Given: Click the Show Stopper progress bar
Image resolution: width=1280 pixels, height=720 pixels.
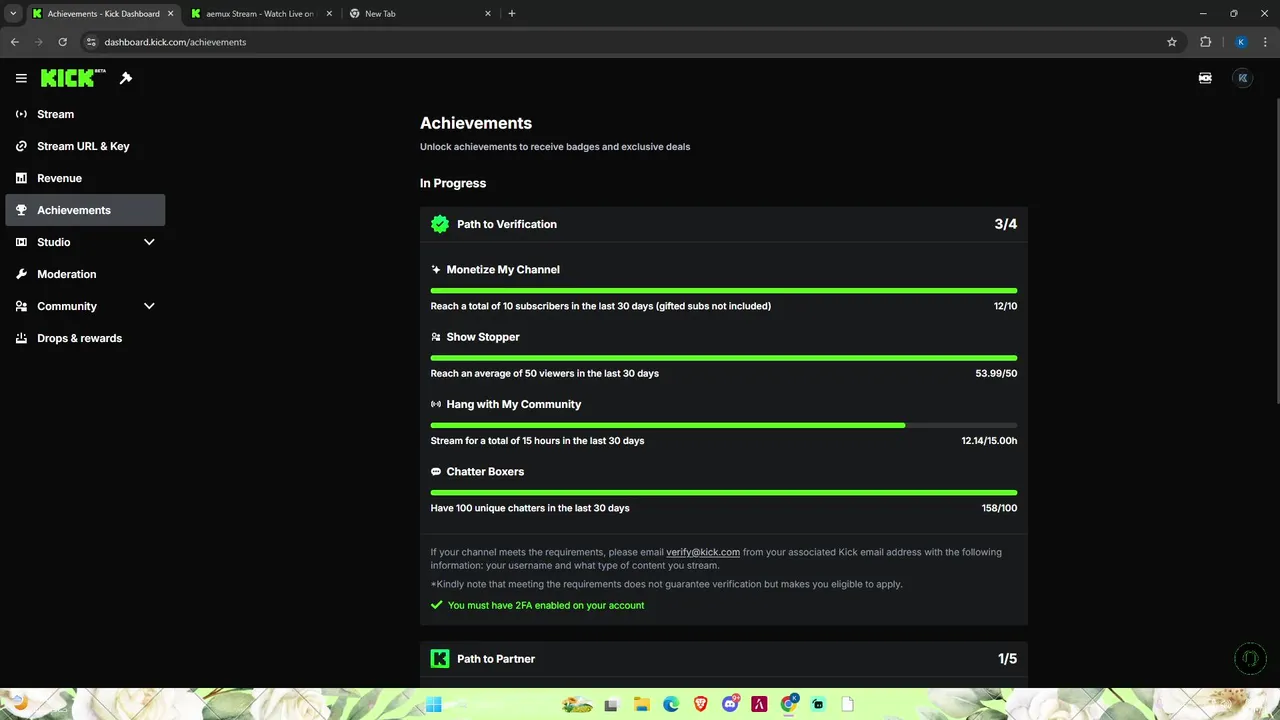Looking at the screenshot, I should coord(724,357).
